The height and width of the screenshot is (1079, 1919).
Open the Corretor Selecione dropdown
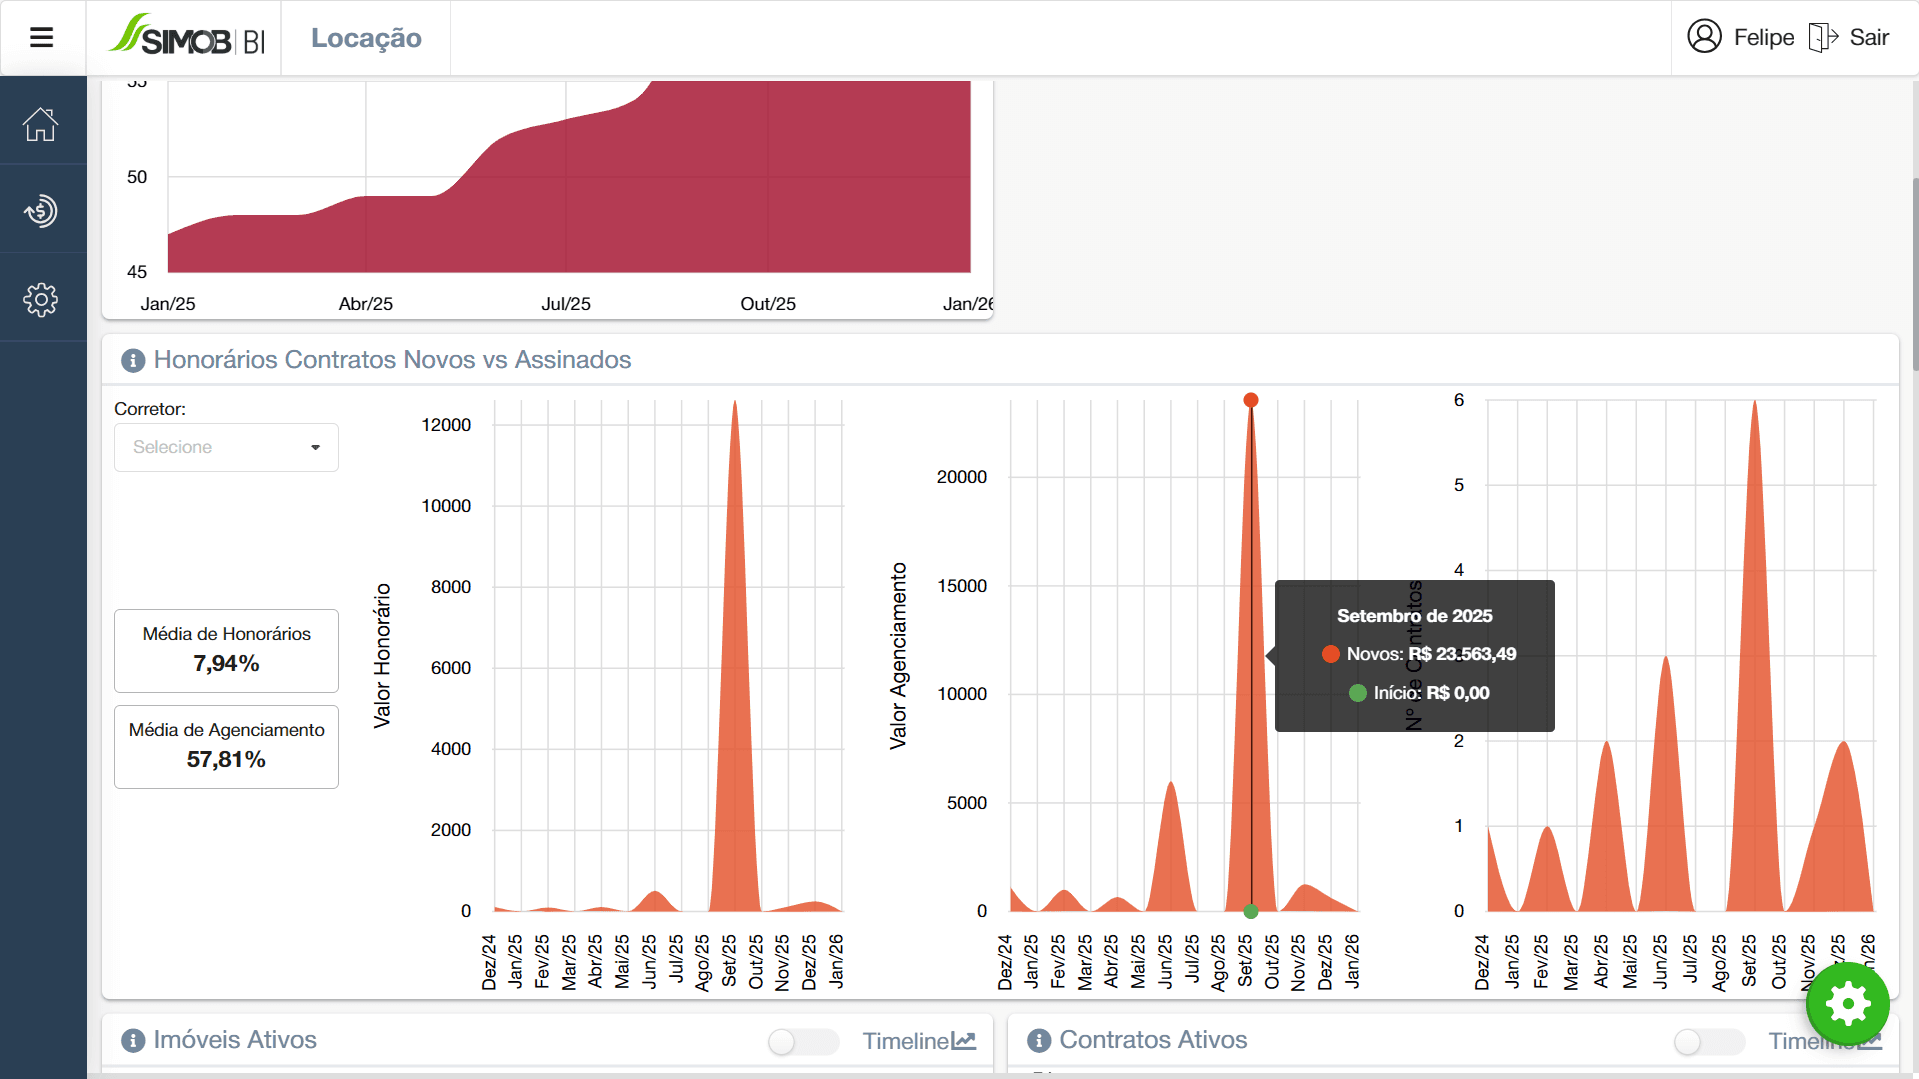click(x=226, y=447)
